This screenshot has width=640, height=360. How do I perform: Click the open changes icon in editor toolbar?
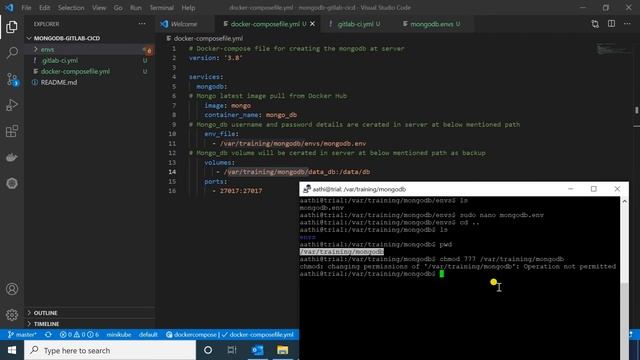click(x=595, y=24)
